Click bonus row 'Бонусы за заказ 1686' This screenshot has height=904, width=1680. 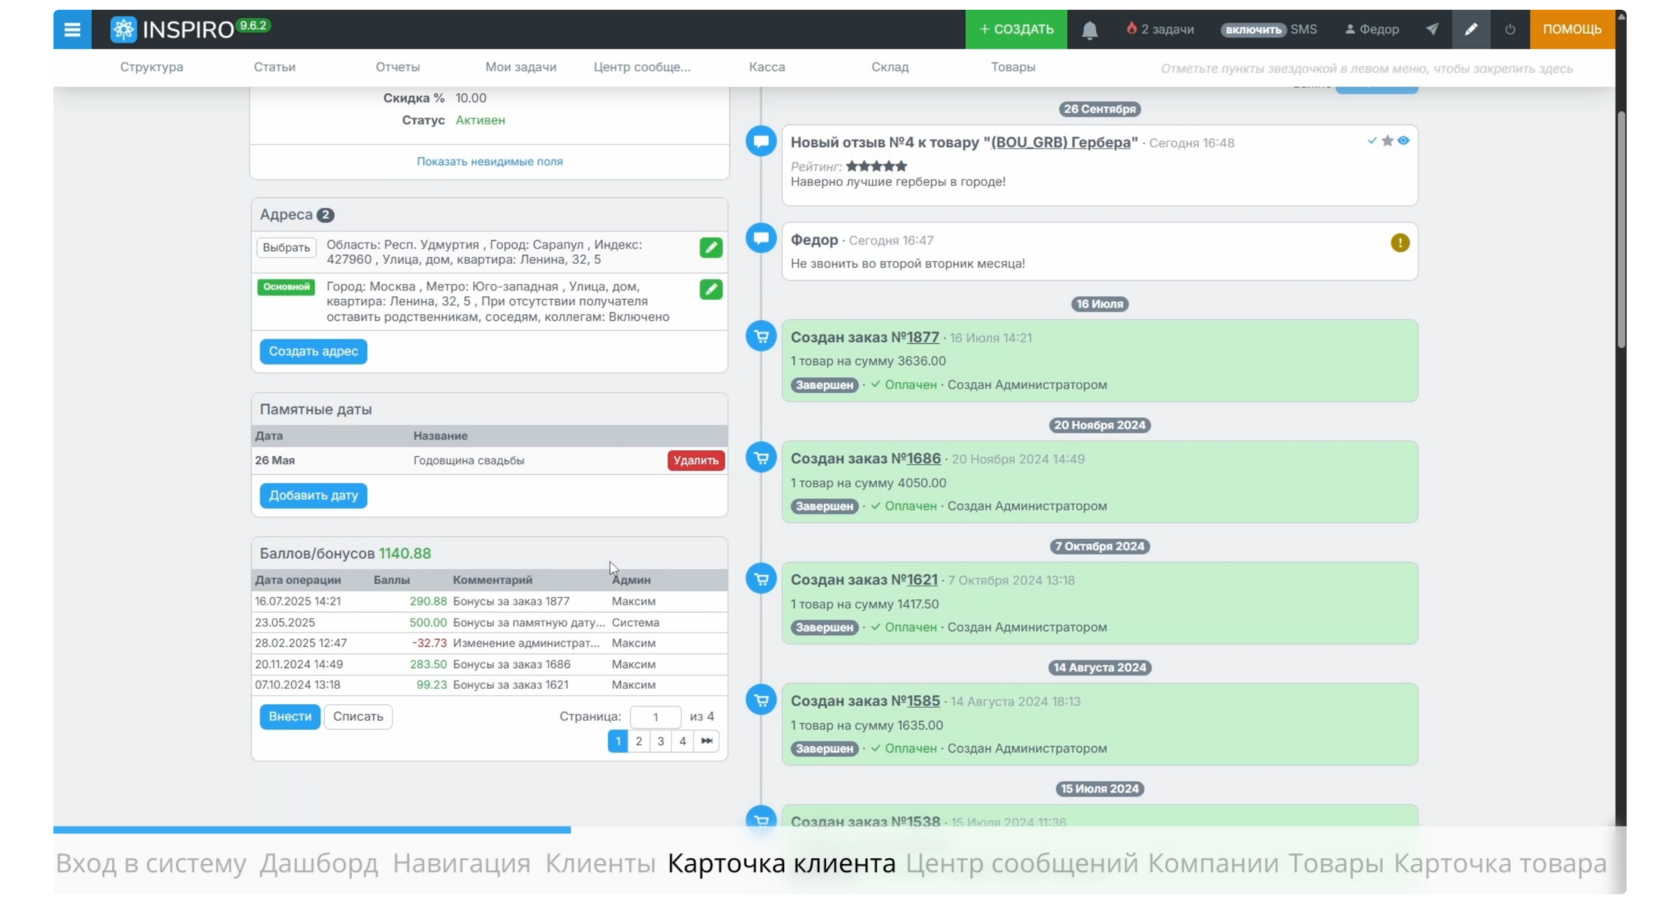pyautogui.click(x=489, y=664)
